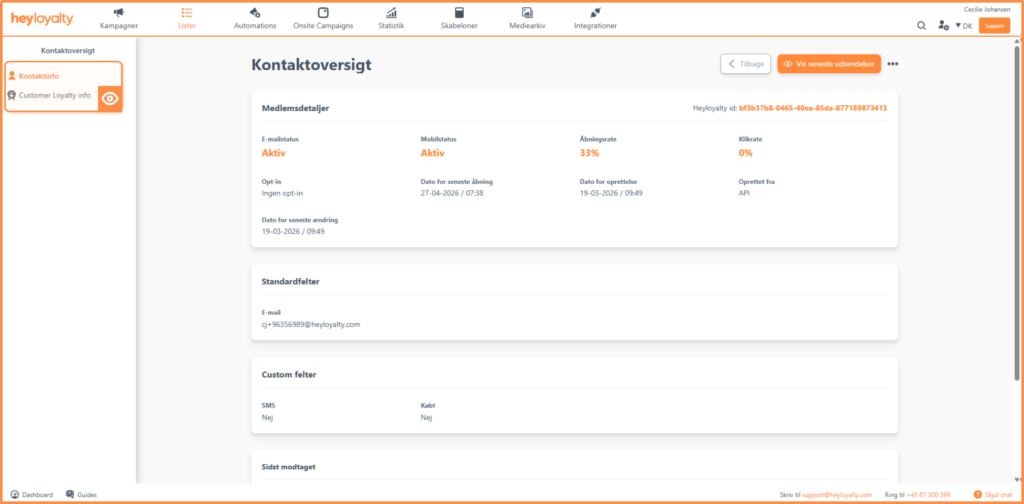Go to Lister menu item
This screenshot has width=1024, height=504.
click(x=187, y=26)
